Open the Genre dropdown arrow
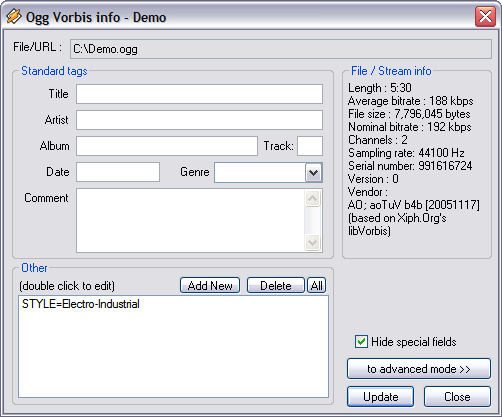 pos(313,172)
